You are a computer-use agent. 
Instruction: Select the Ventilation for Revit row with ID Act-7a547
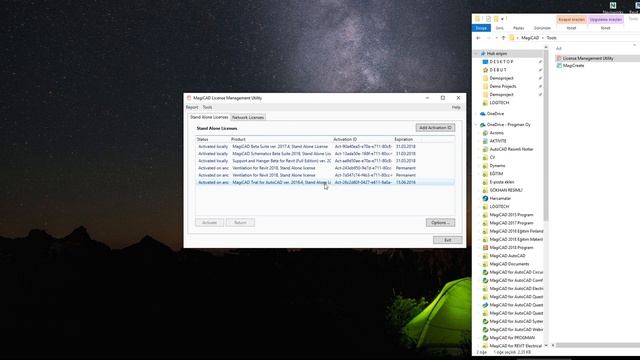coord(325,175)
